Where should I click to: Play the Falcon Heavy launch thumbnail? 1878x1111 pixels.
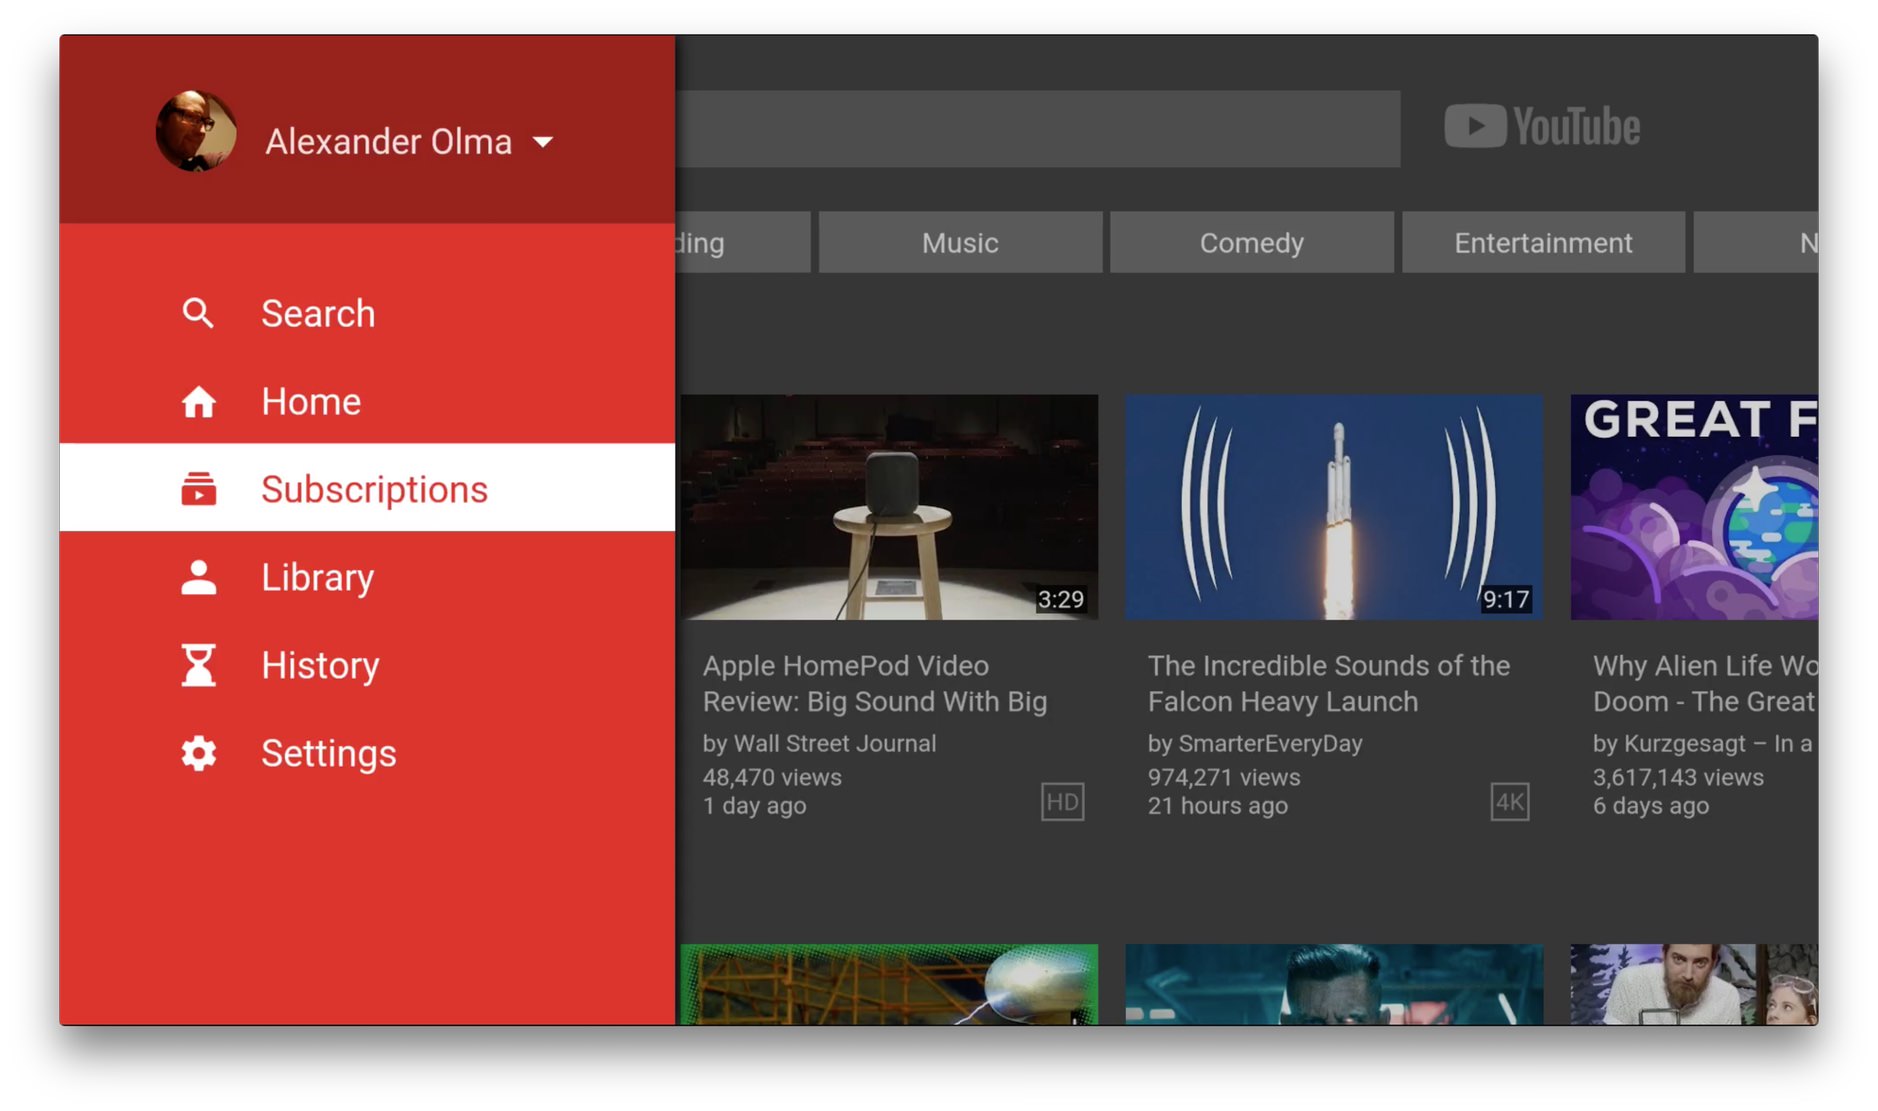pyautogui.click(x=1334, y=507)
